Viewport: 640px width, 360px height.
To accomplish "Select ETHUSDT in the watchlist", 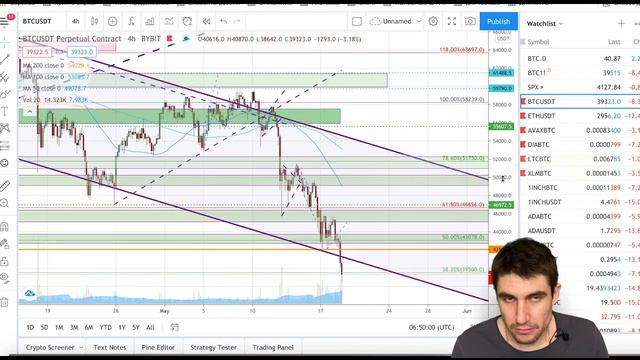I will click(580, 116).
